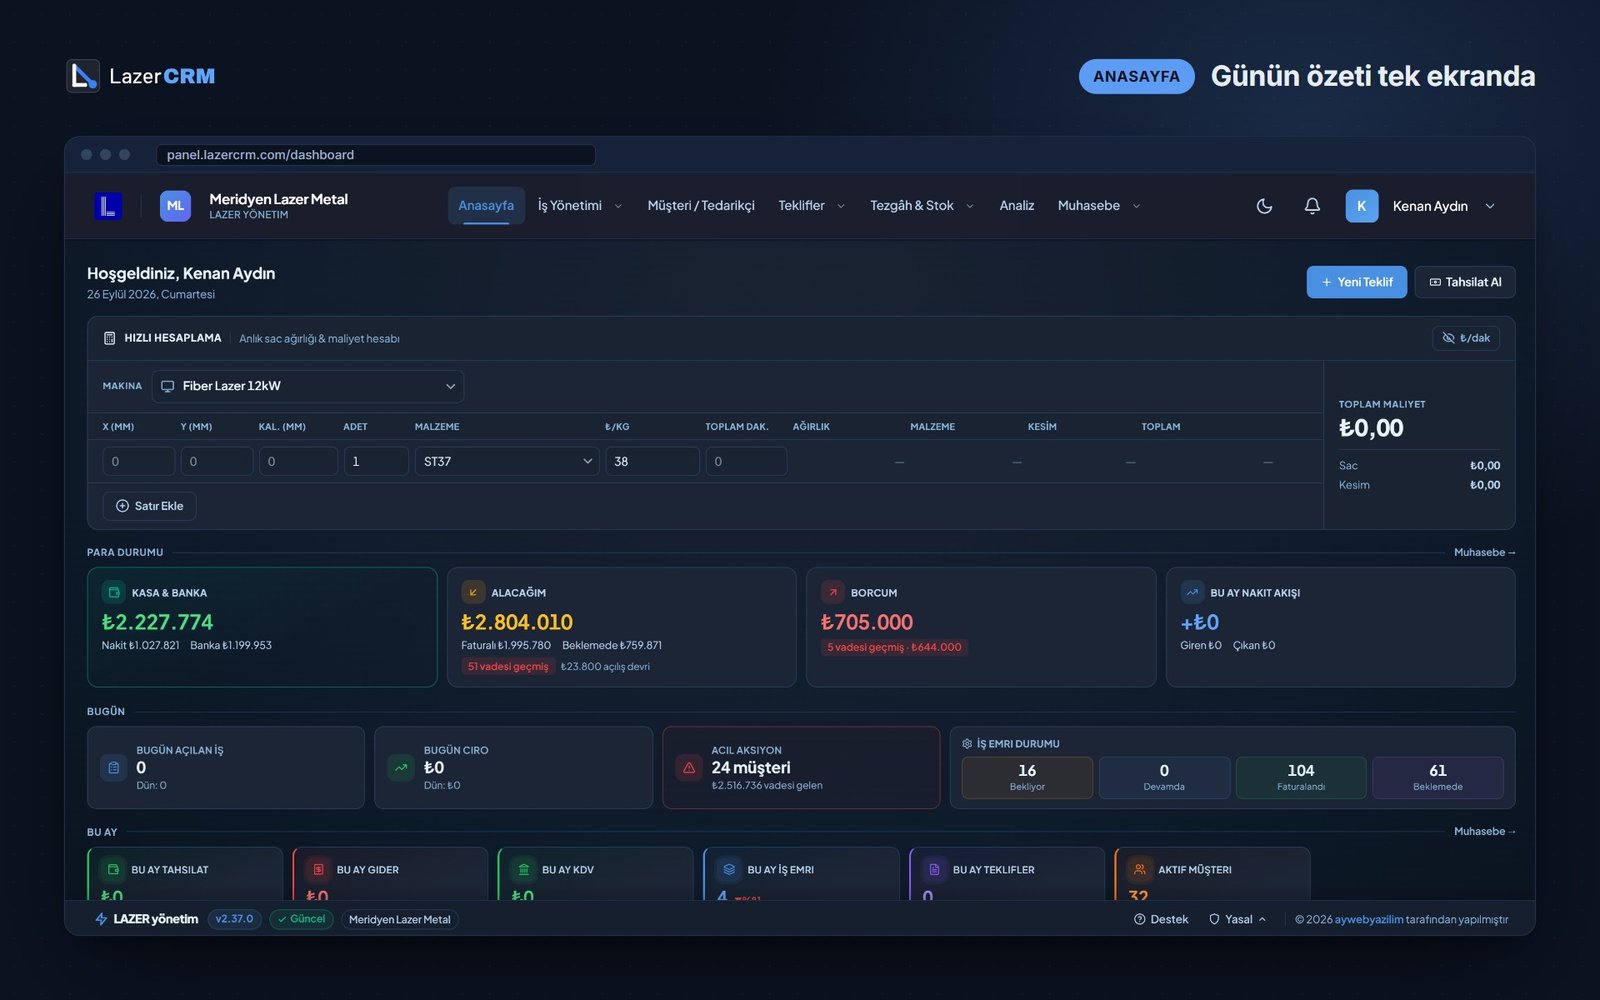Image resolution: width=1600 pixels, height=1000 pixels.
Task: Toggle dark mode moon icon
Action: coord(1264,206)
